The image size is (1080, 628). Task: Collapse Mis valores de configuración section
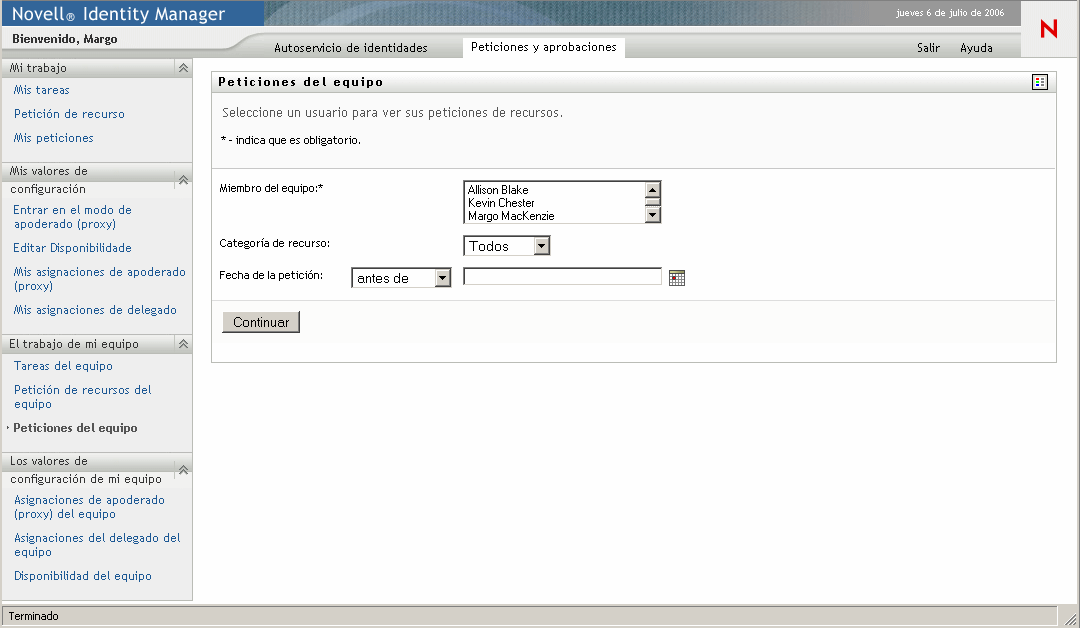[x=183, y=180]
